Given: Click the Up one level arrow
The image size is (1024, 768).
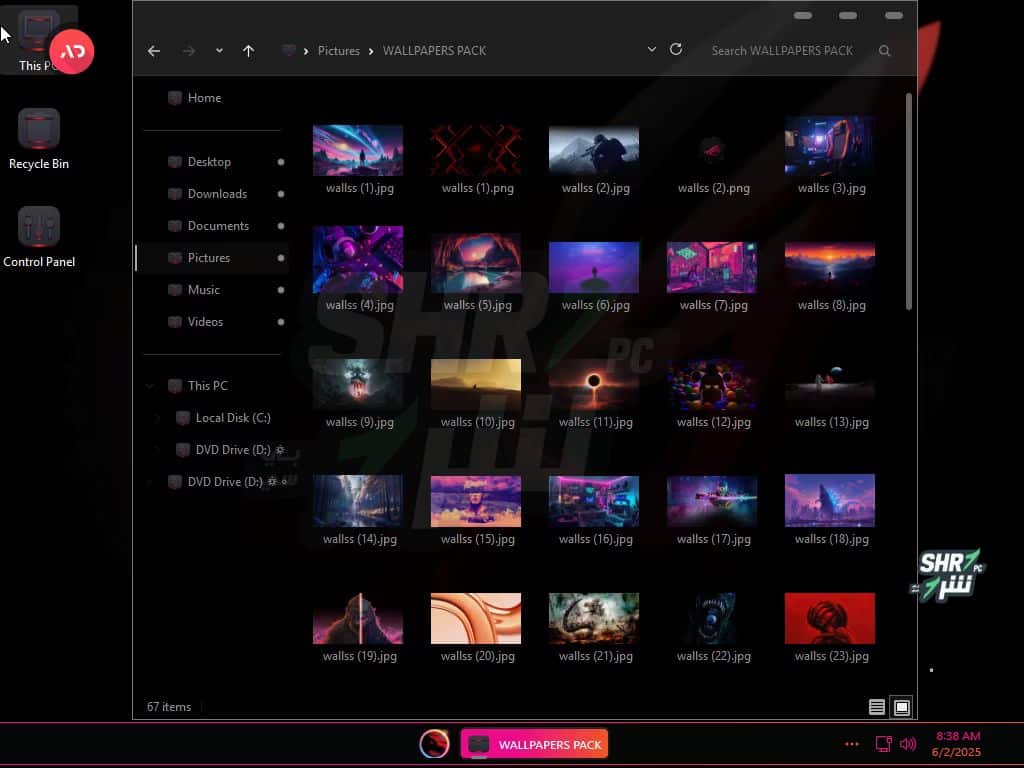Looking at the screenshot, I should (x=249, y=50).
